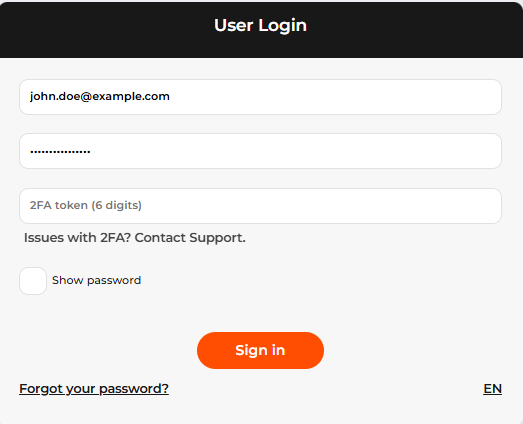The width and height of the screenshot is (523, 424).
Task: Click on the password dots
Action: pos(60,152)
